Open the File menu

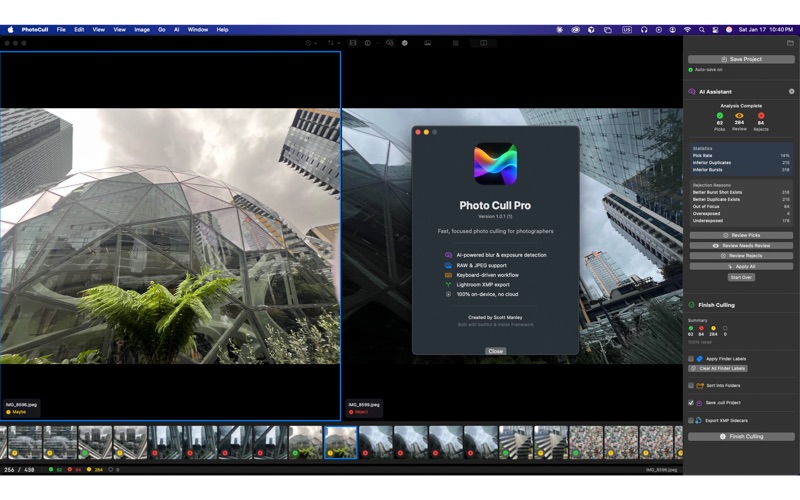pyautogui.click(x=61, y=30)
